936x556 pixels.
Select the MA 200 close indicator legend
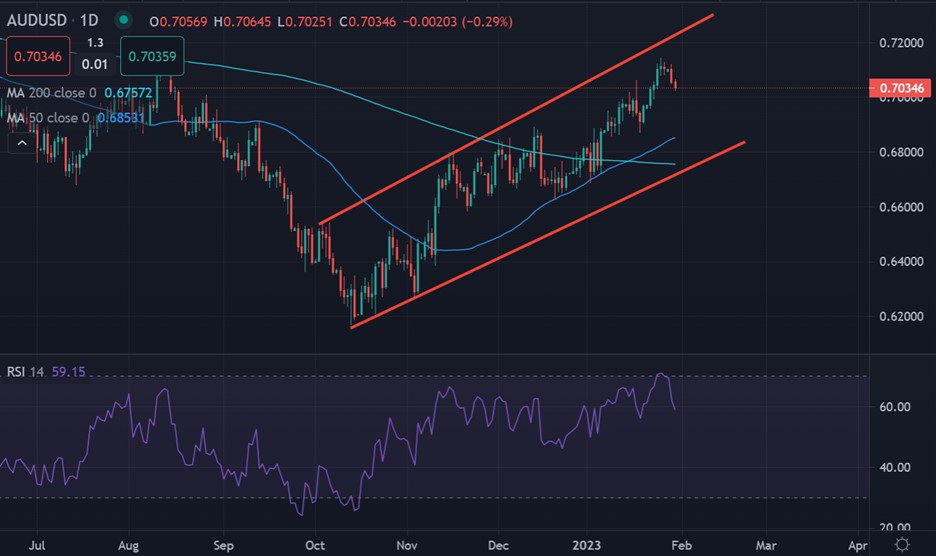coord(51,93)
